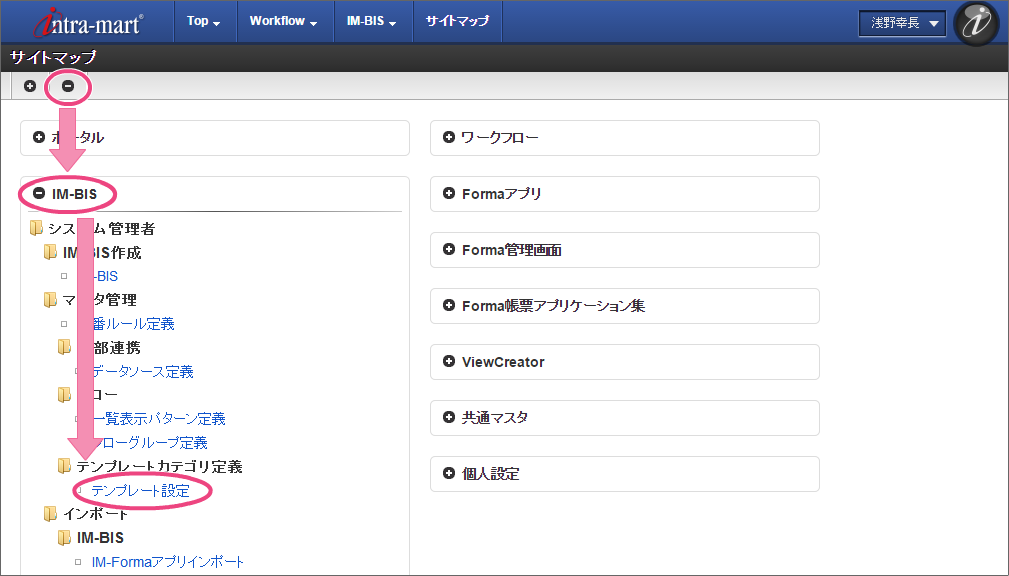Image resolution: width=1009 pixels, height=576 pixels.
Task: Click the round i icon at top right
Action: pos(975,23)
